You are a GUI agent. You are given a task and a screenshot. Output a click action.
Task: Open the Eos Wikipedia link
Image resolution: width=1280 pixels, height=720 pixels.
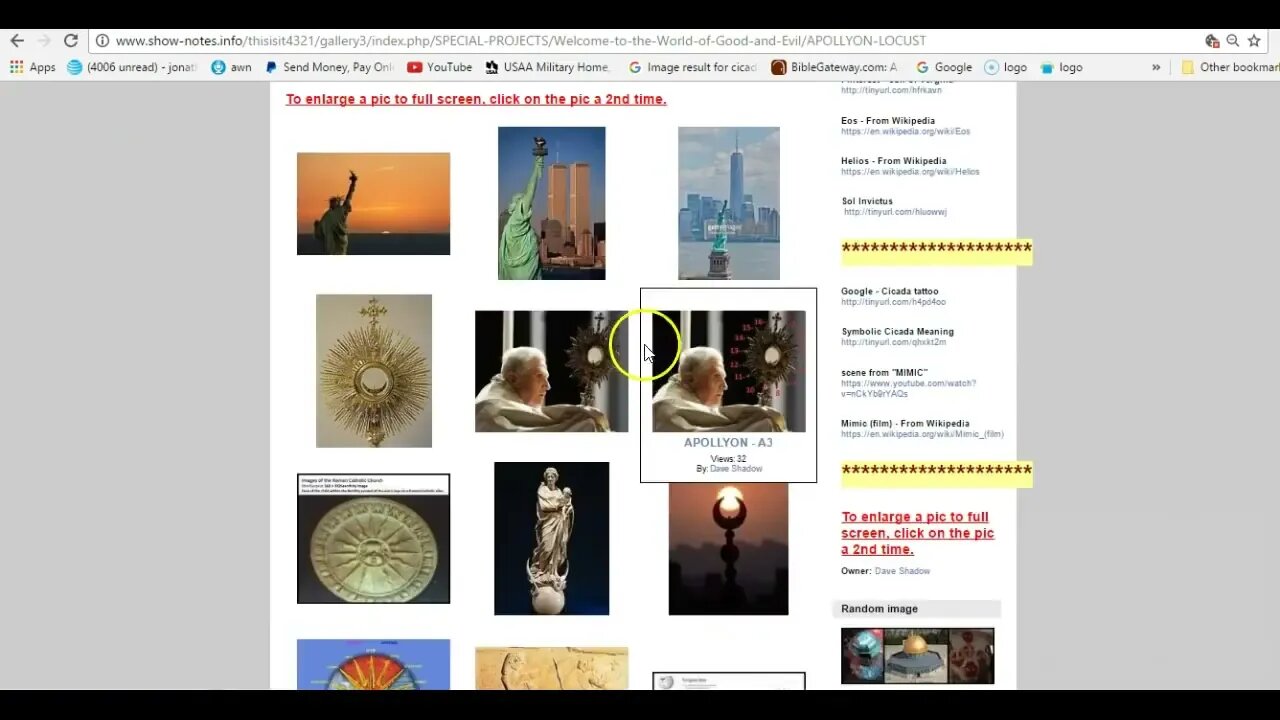[905, 131]
